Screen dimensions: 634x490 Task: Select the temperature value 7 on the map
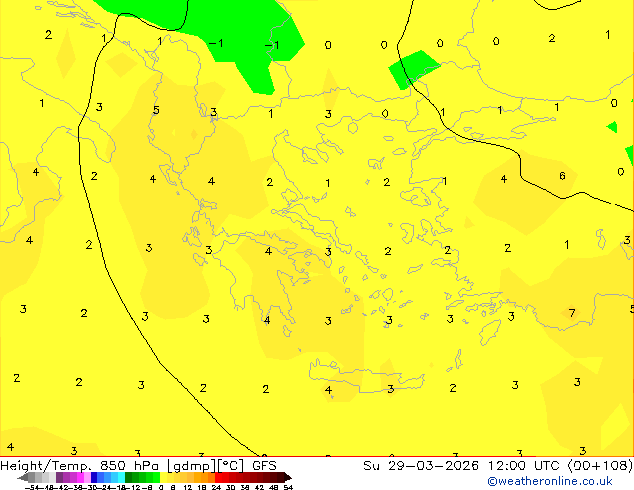tap(572, 313)
